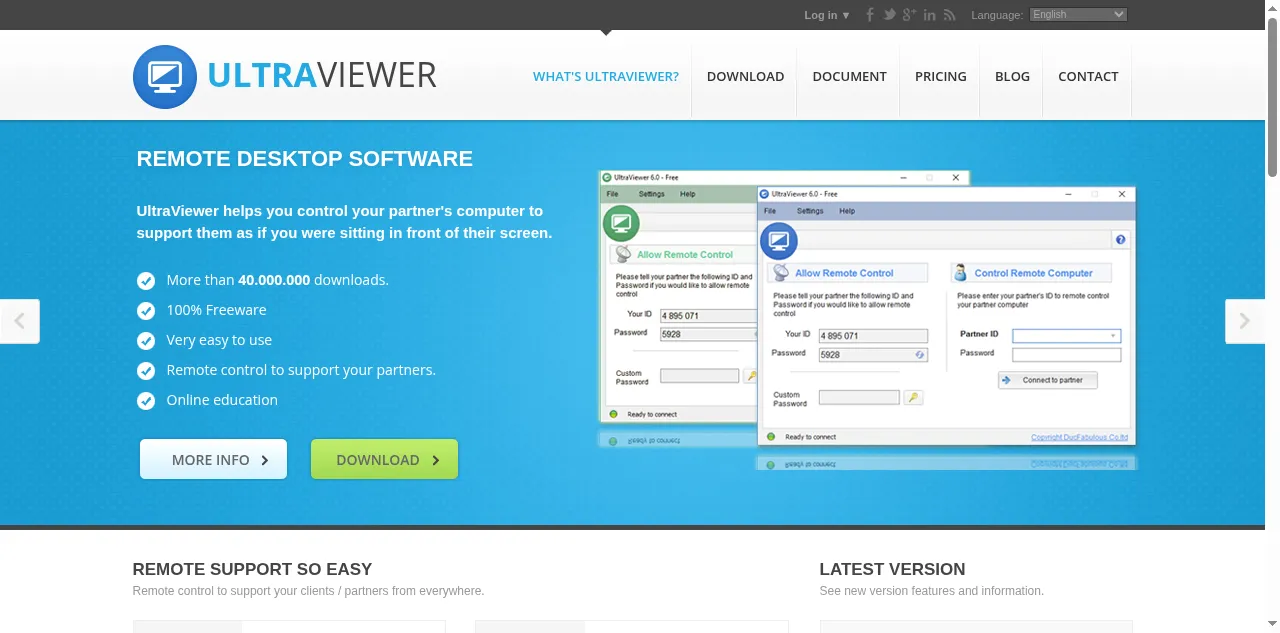
Task: Open the Google+ icon link
Action: pos(910,15)
